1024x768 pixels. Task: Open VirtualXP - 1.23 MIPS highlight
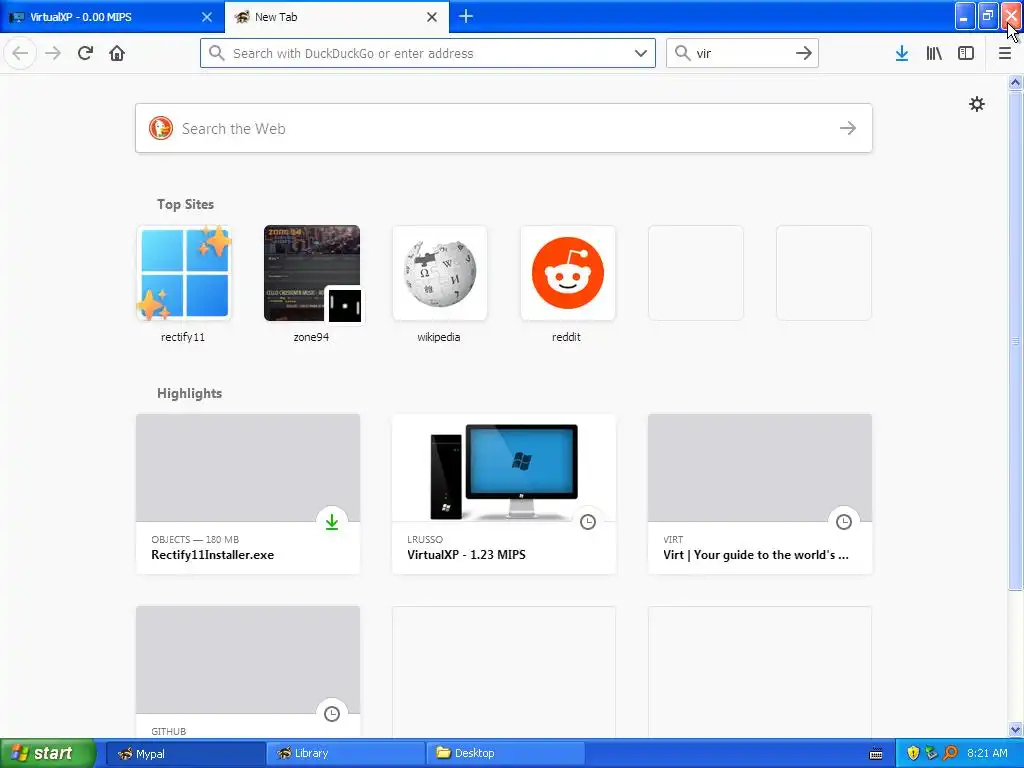pyautogui.click(x=504, y=494)
